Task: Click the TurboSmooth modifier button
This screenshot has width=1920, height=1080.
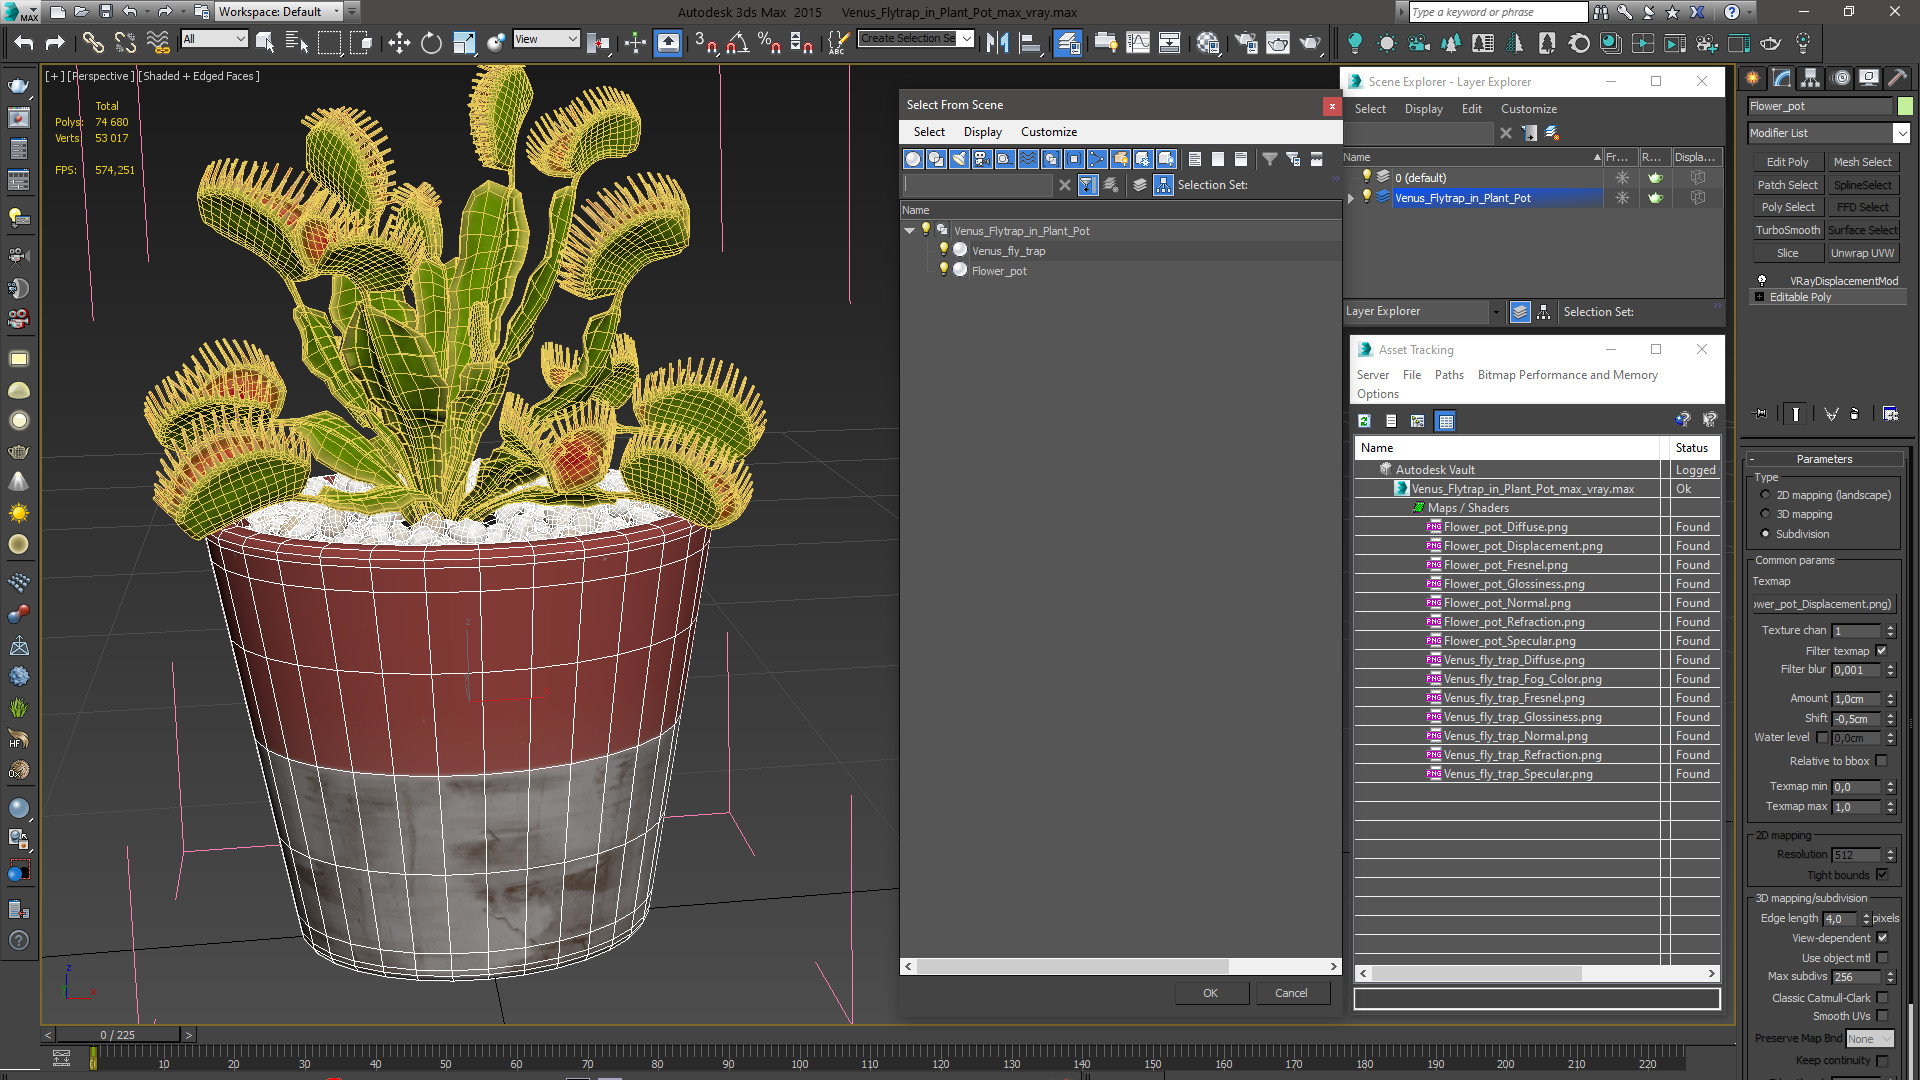Action: tap(1787, 230)
